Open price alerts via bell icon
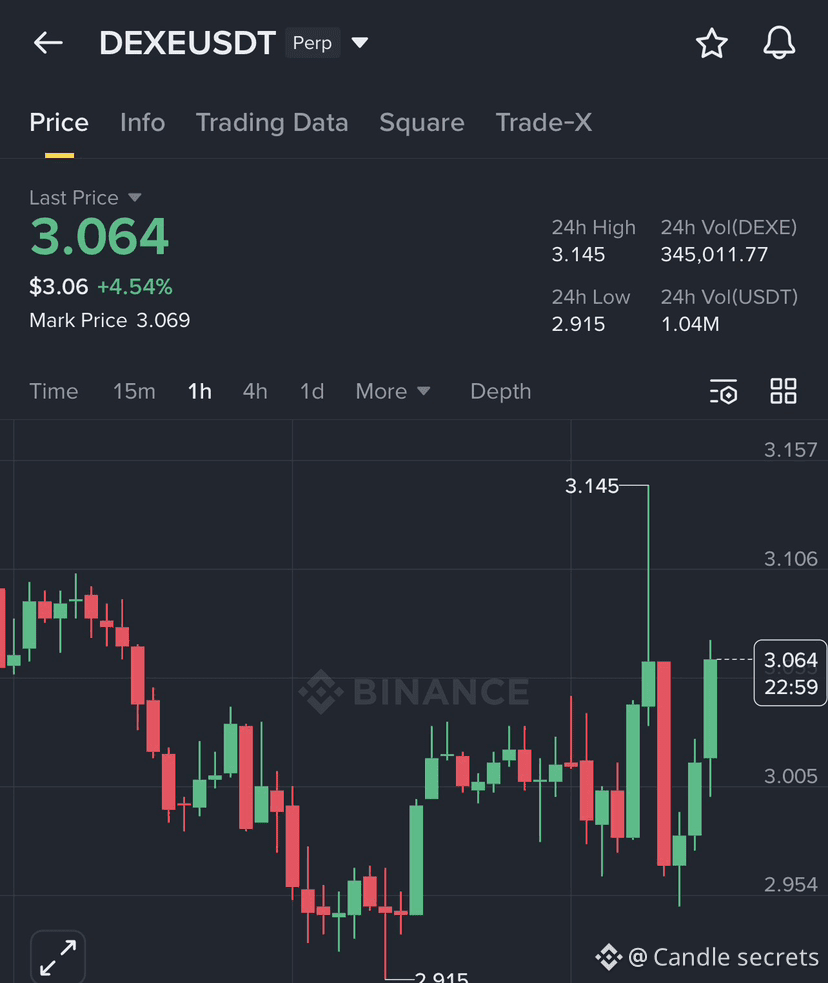 pos(779,43)
